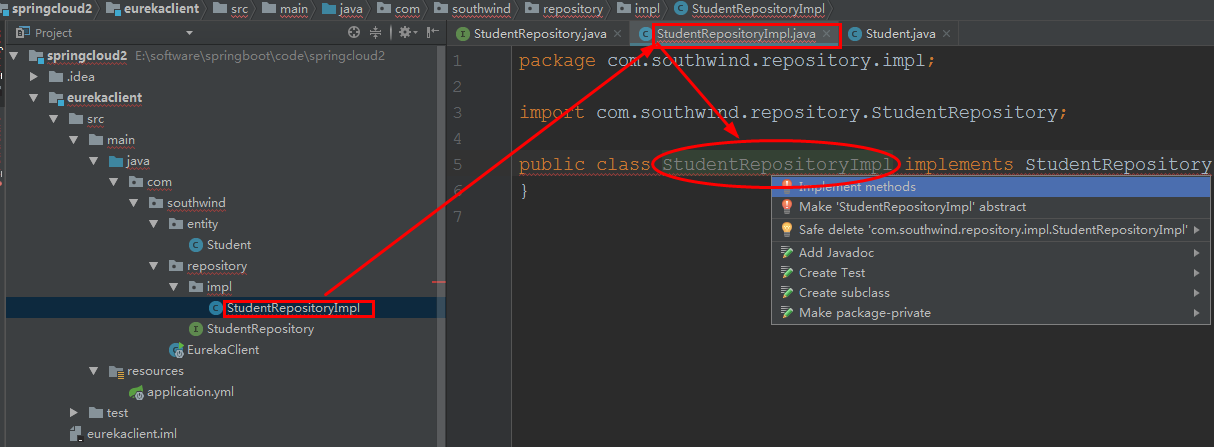
Task: Click the red bulb icon beside Implement methods
Action: 787,187
